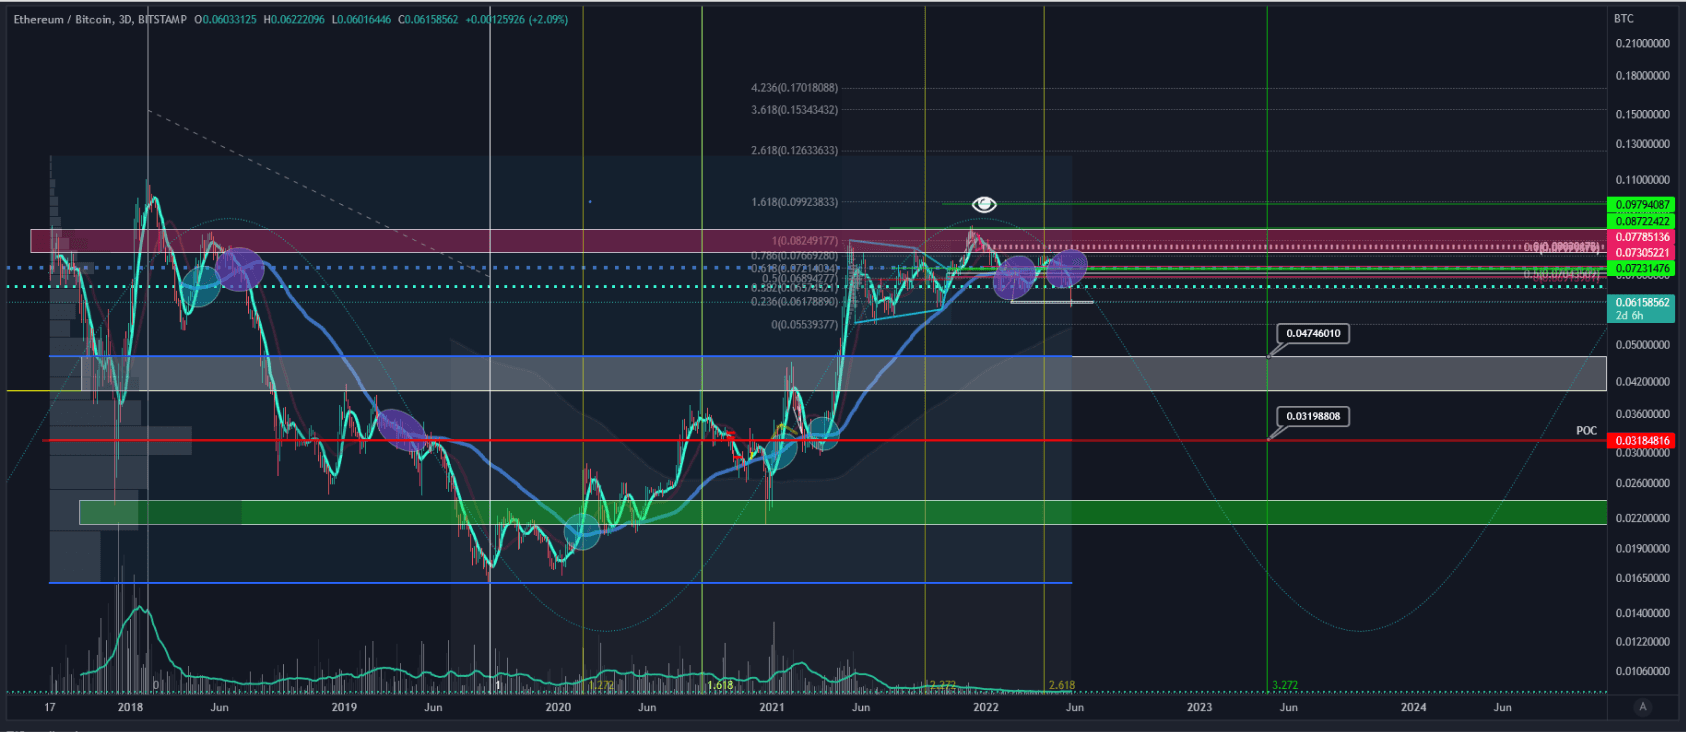
Task: Click the 2020 label on time axis
Action: point(558,707)
